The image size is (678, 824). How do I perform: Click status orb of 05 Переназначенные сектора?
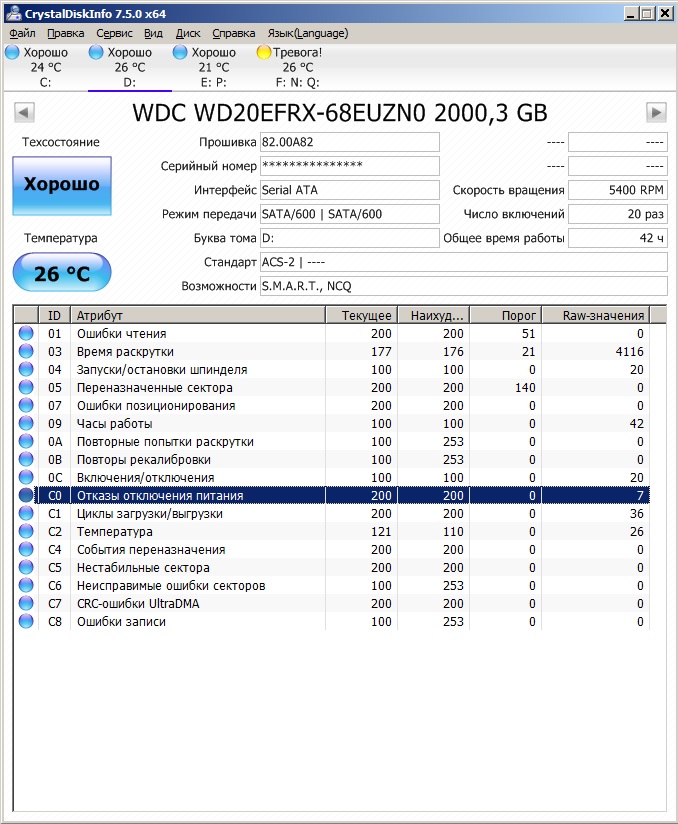(x=26, y=387)
